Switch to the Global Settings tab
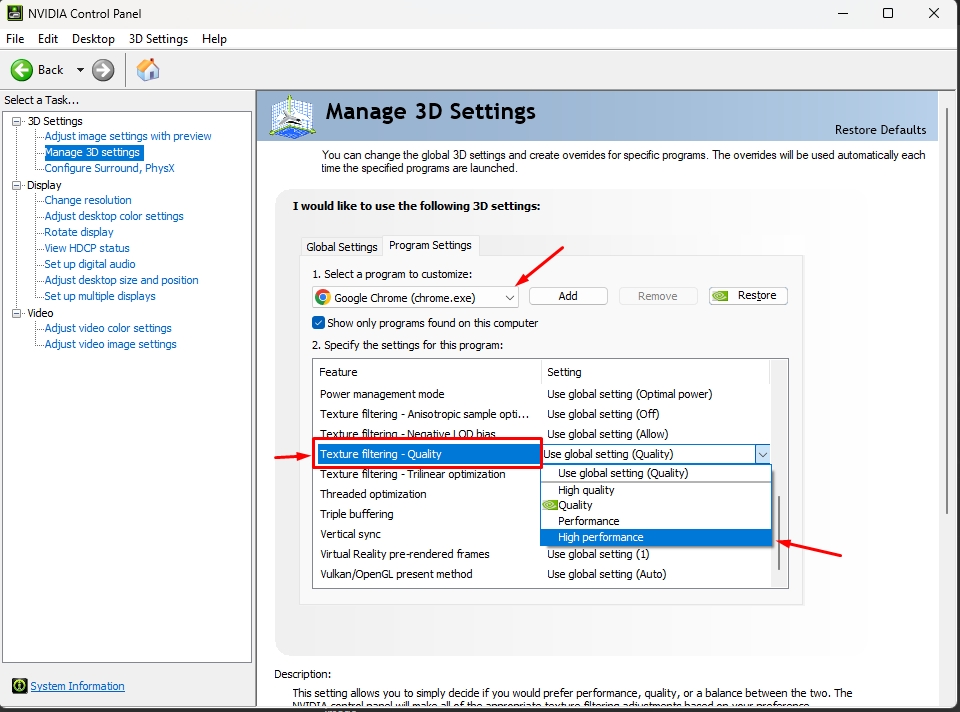 pos(342,247)
